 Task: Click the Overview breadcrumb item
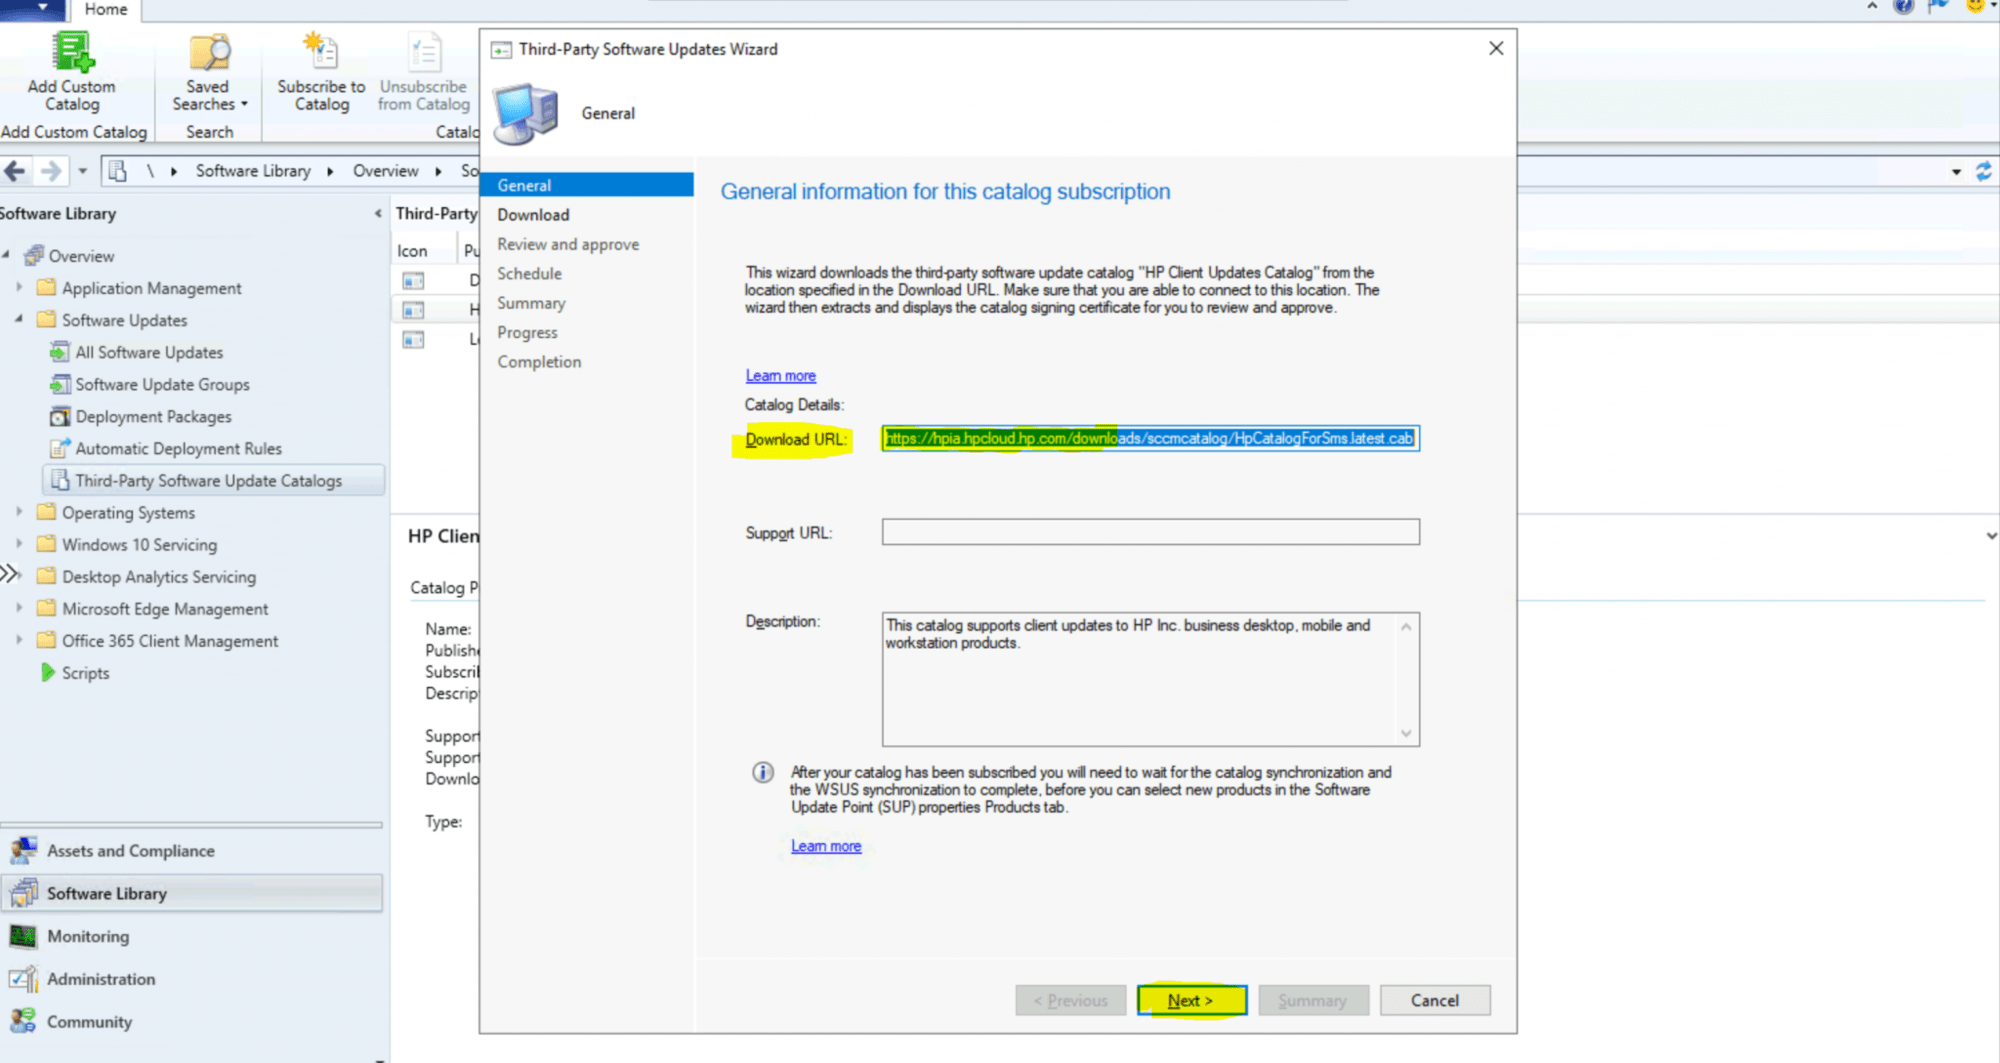[385, 171]
